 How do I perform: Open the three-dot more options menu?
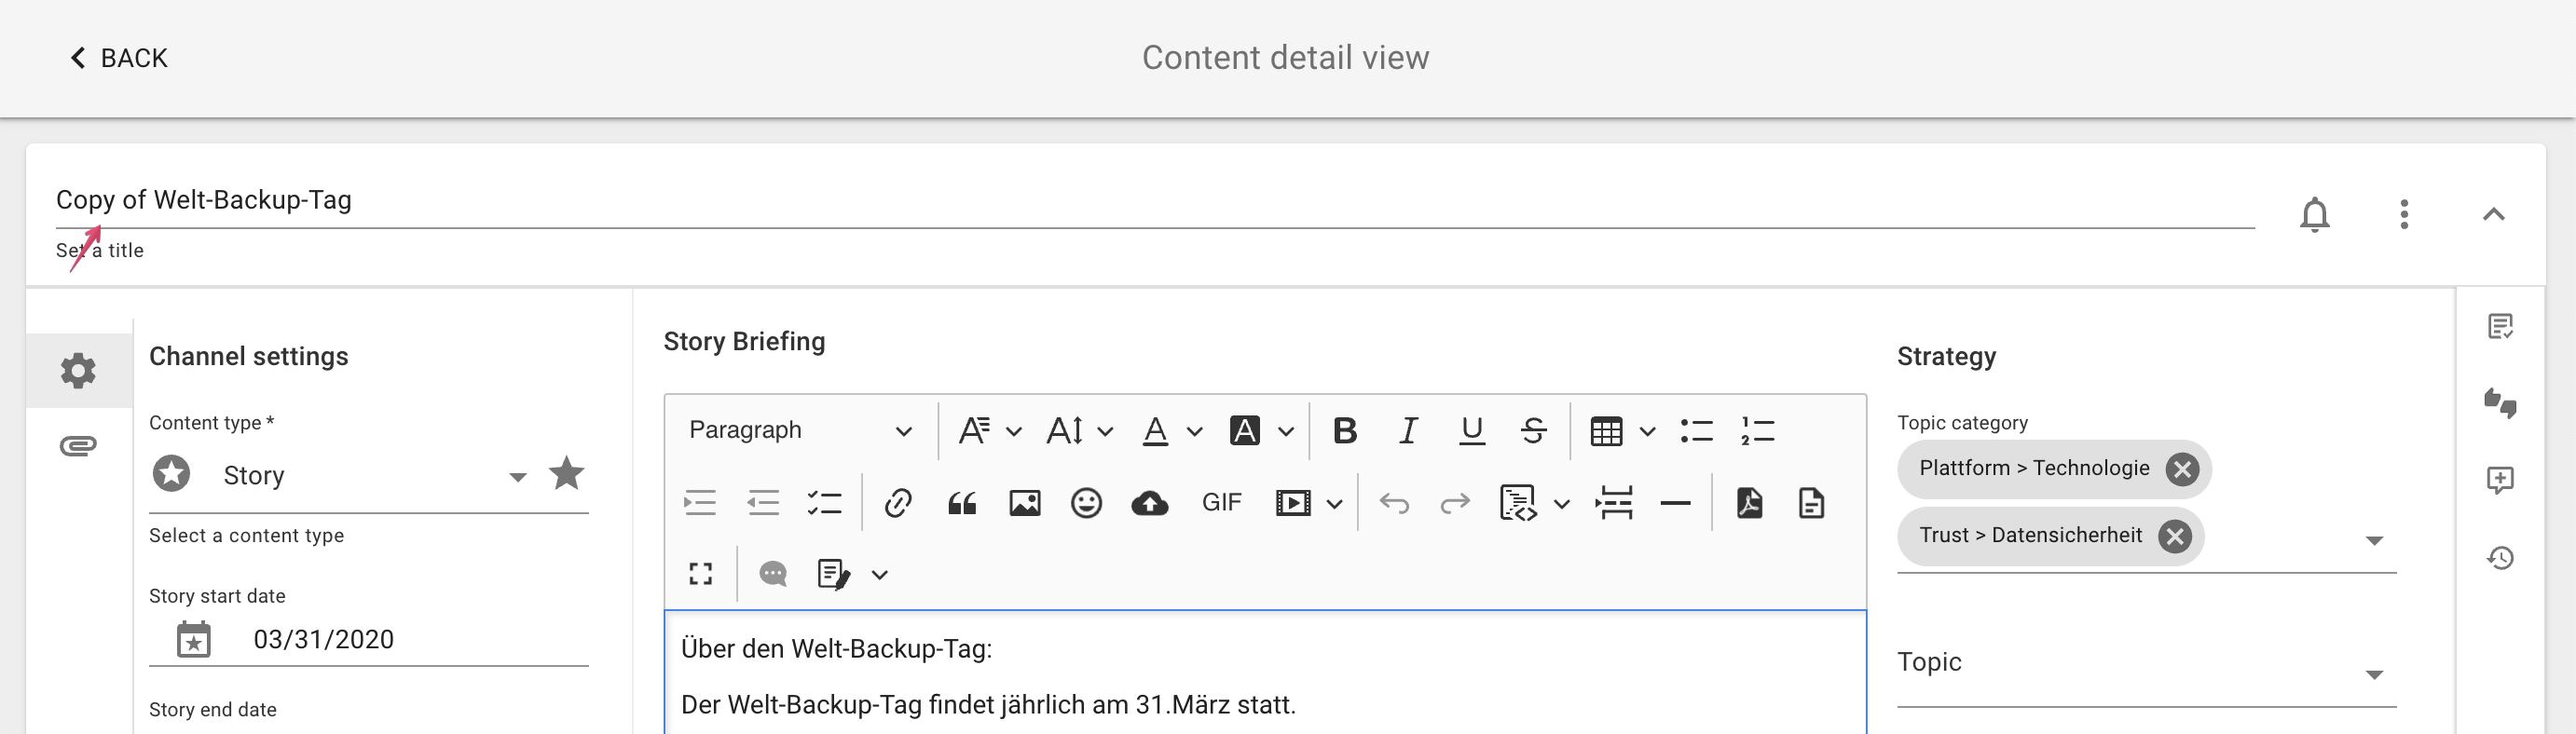coord(2404,214)
